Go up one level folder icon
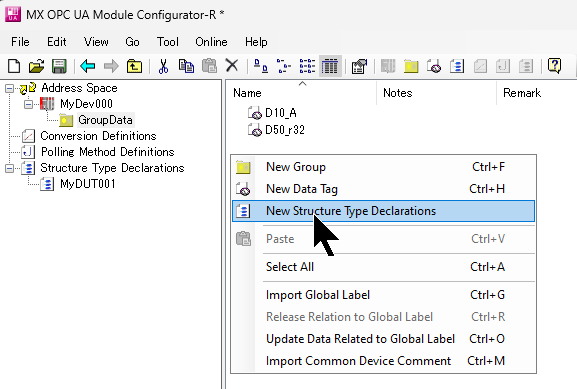 point(134,66)
